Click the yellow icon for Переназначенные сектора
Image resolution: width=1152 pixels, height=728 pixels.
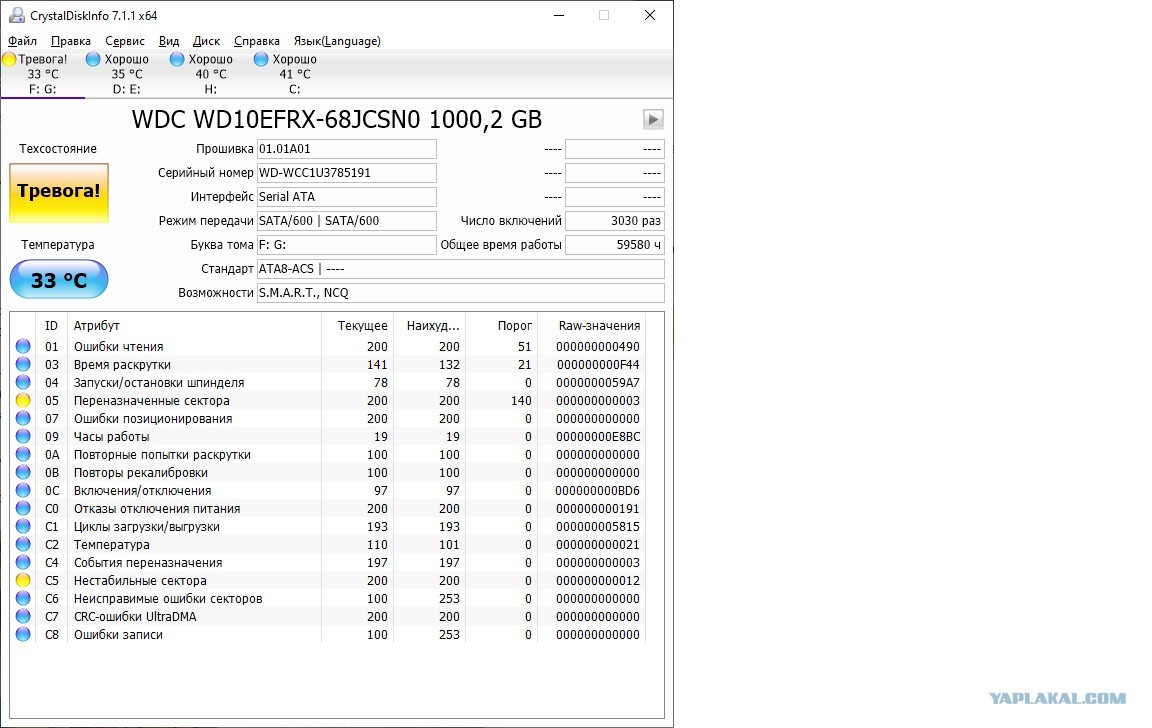24,400
